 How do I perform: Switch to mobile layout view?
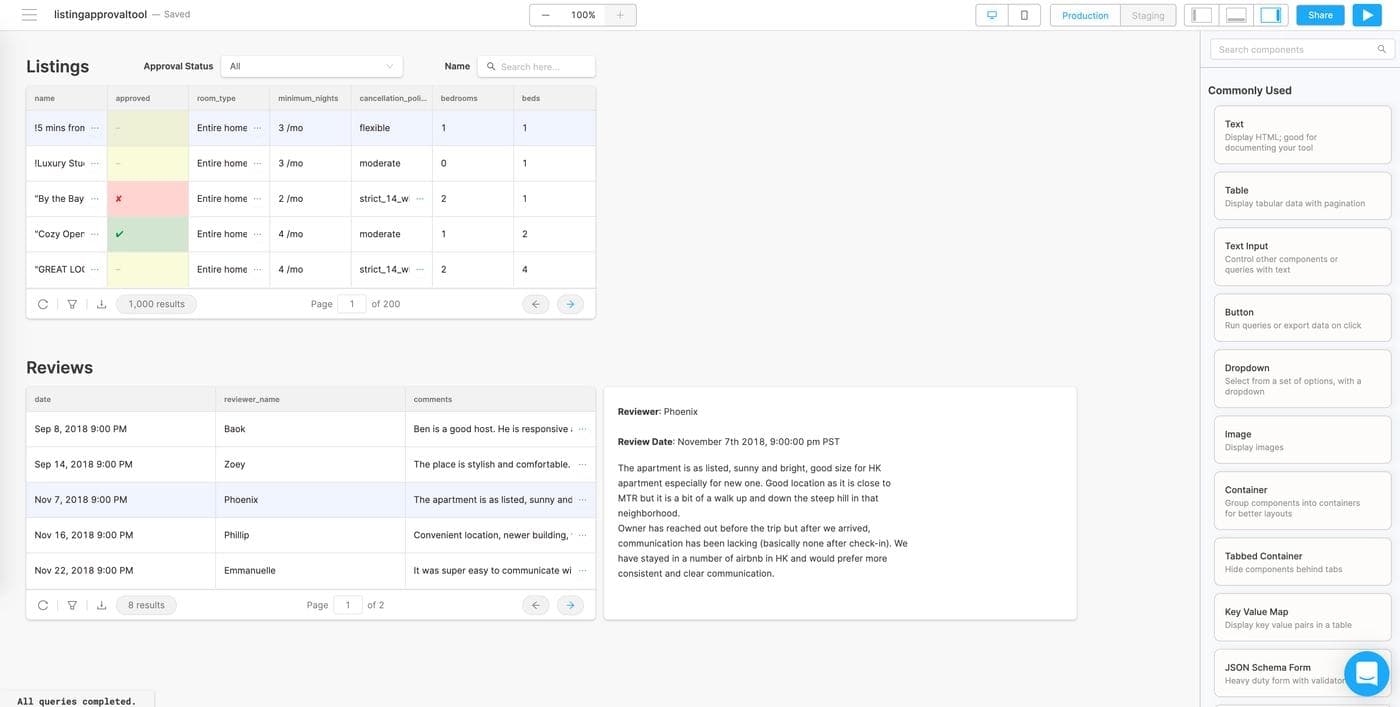1024,15
